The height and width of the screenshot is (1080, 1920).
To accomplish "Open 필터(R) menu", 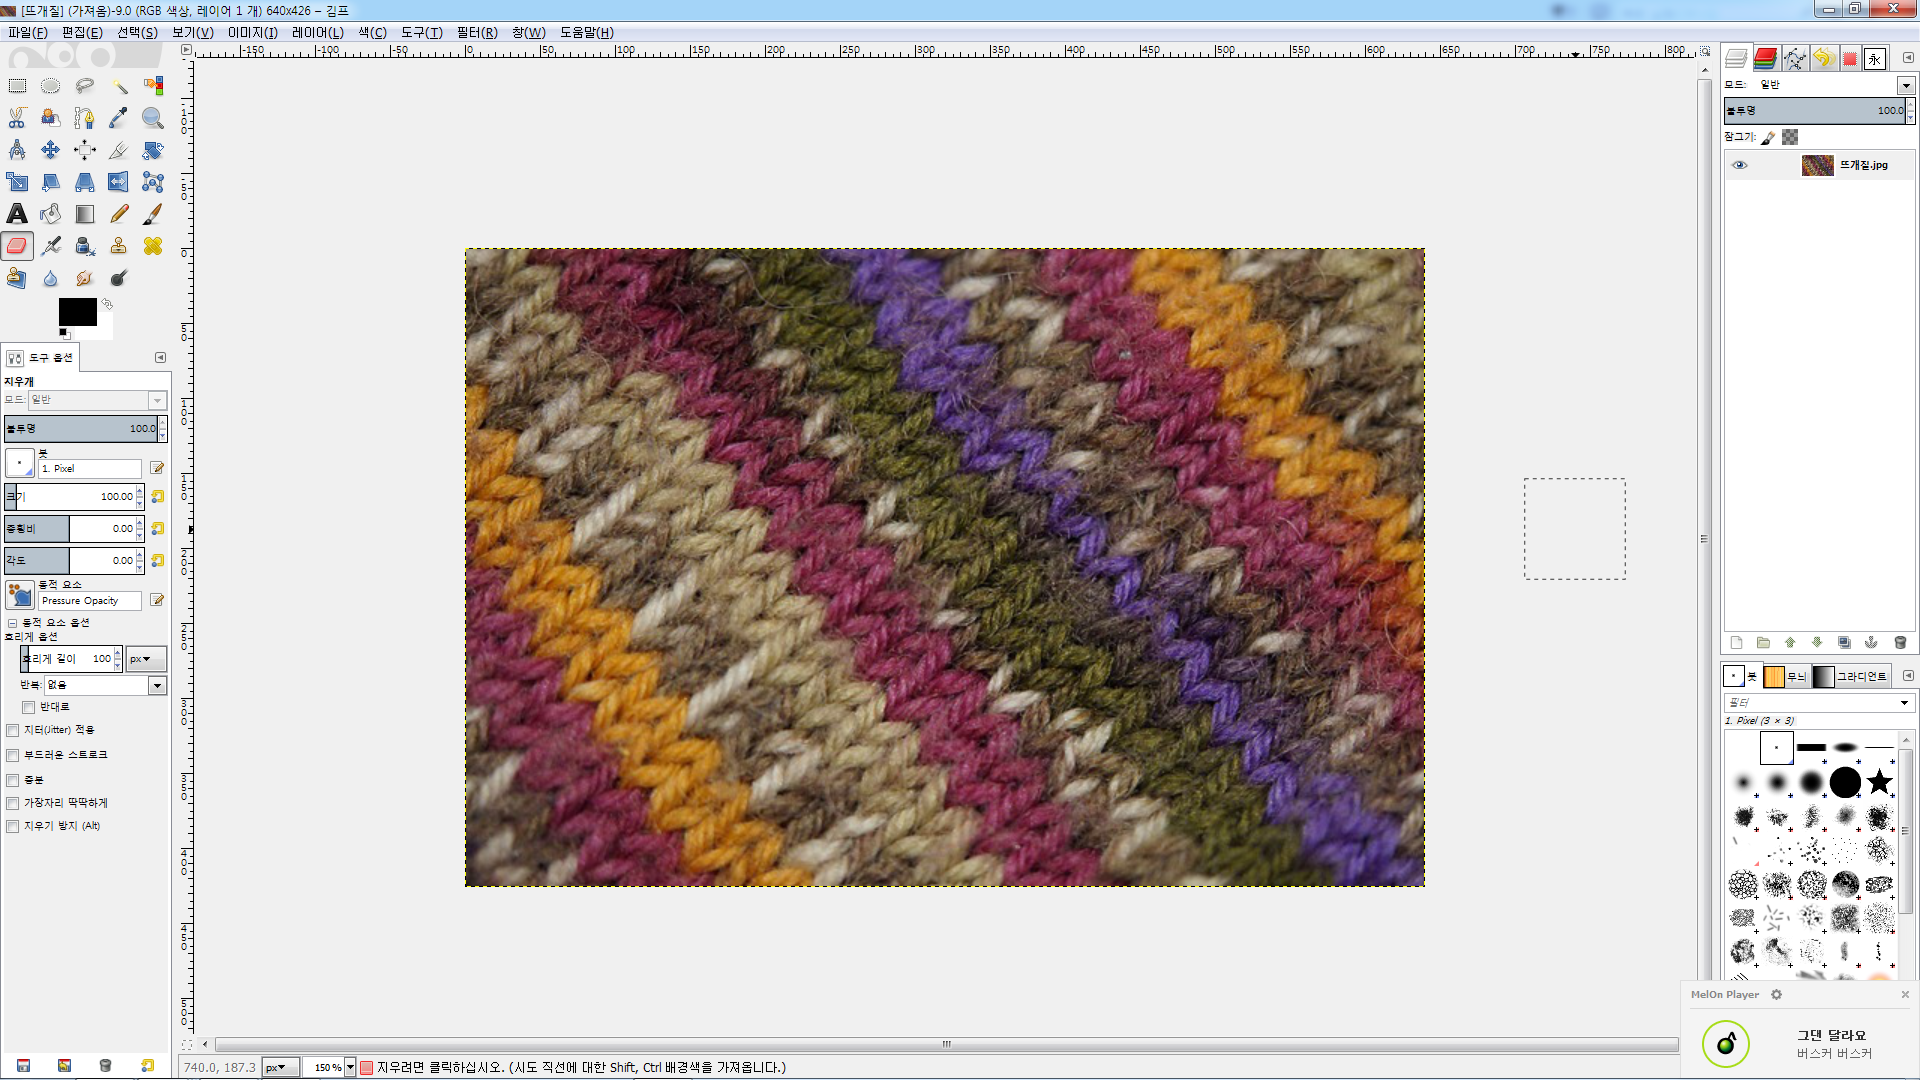I will (x=477, y=32).
